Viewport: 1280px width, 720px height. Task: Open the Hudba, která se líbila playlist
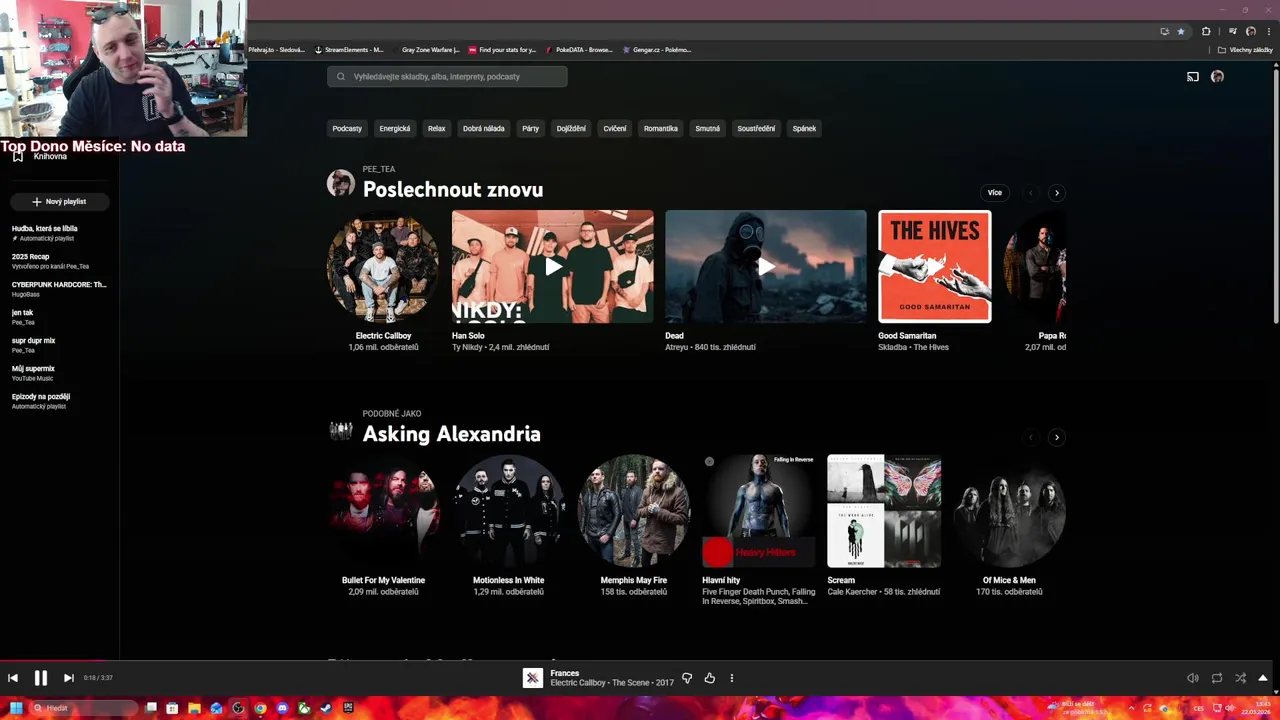tap(59, 233)
